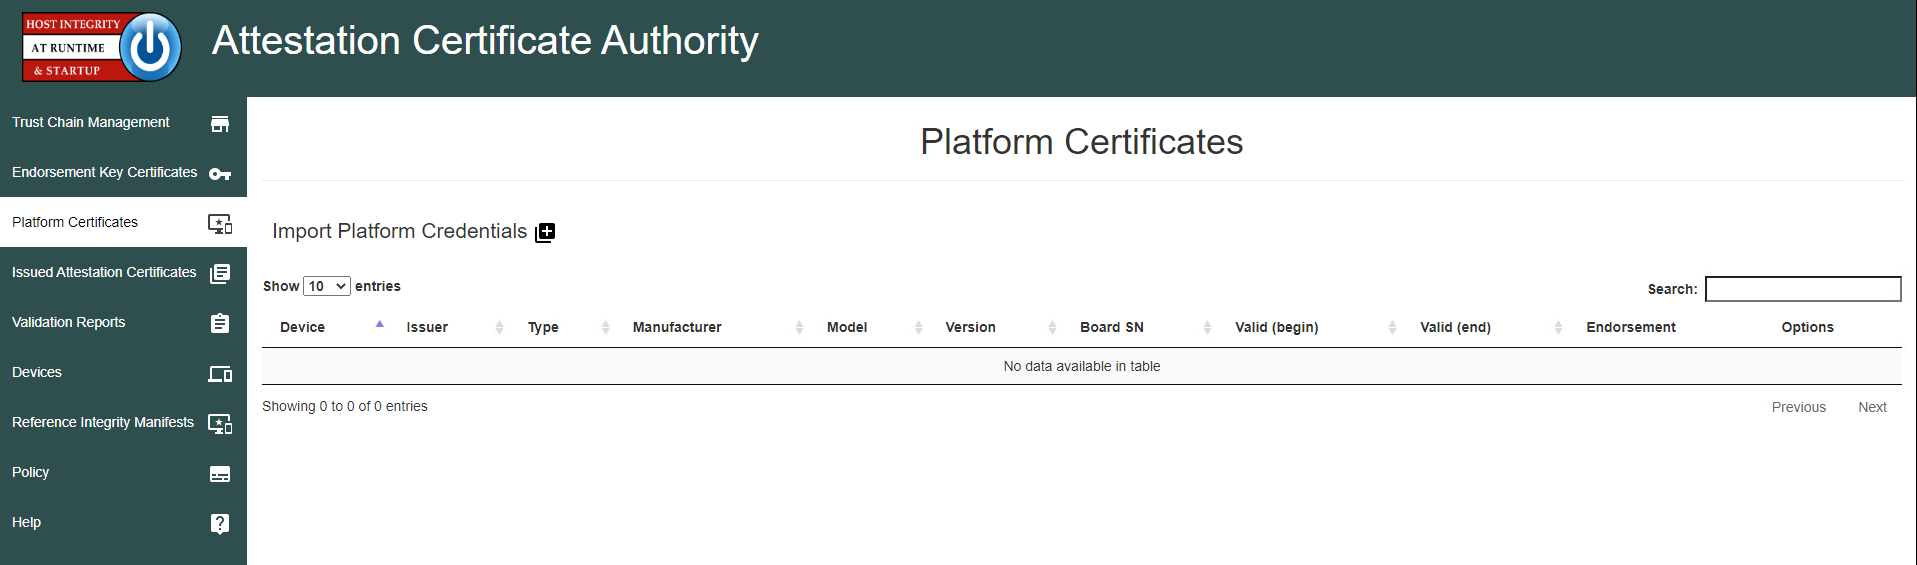Open Trust Chain Management page
The height and width of the screenshot is (565, 1917).
123,122
